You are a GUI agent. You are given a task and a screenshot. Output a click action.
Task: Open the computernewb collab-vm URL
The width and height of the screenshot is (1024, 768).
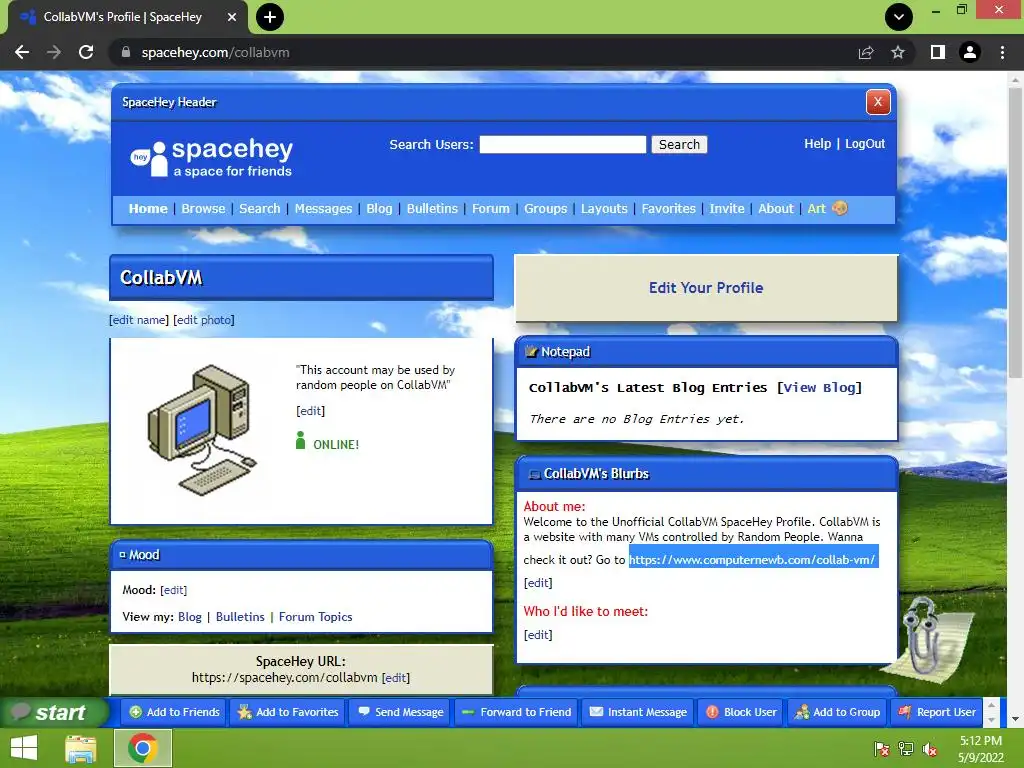click(x=752, y=560)
